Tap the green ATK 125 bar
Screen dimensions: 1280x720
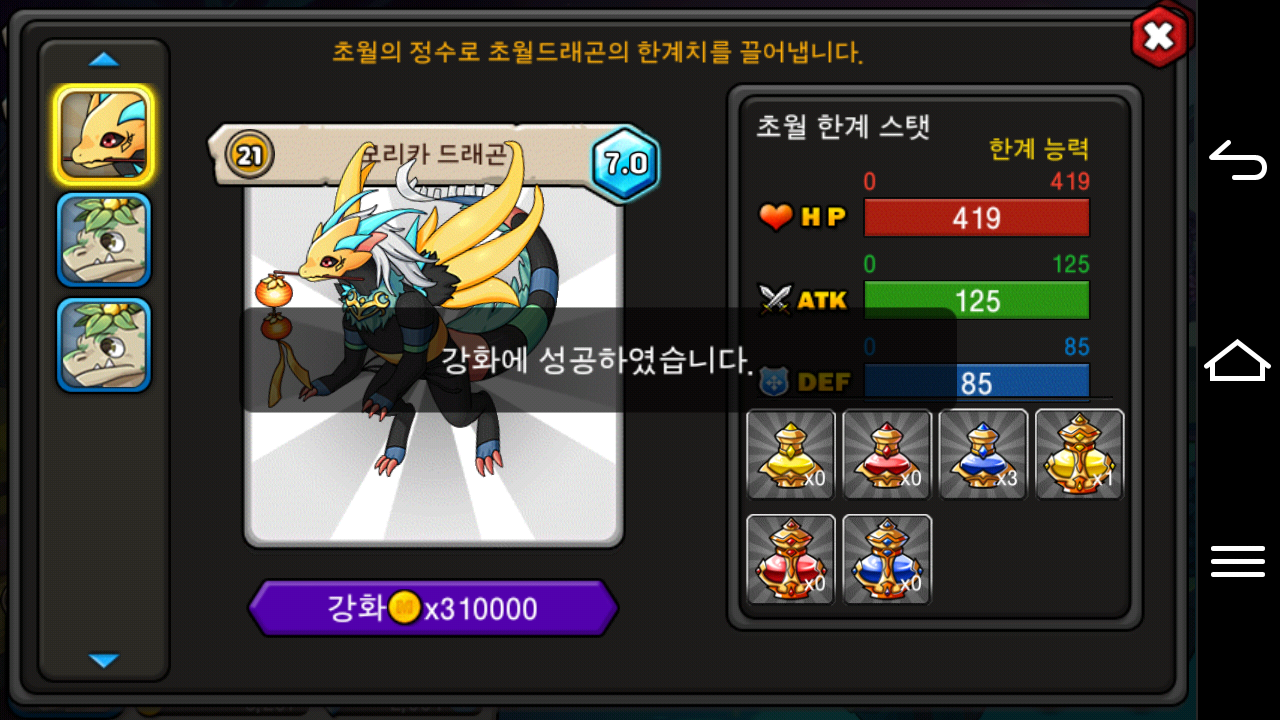pyautogui.click(x=976, y=300)
